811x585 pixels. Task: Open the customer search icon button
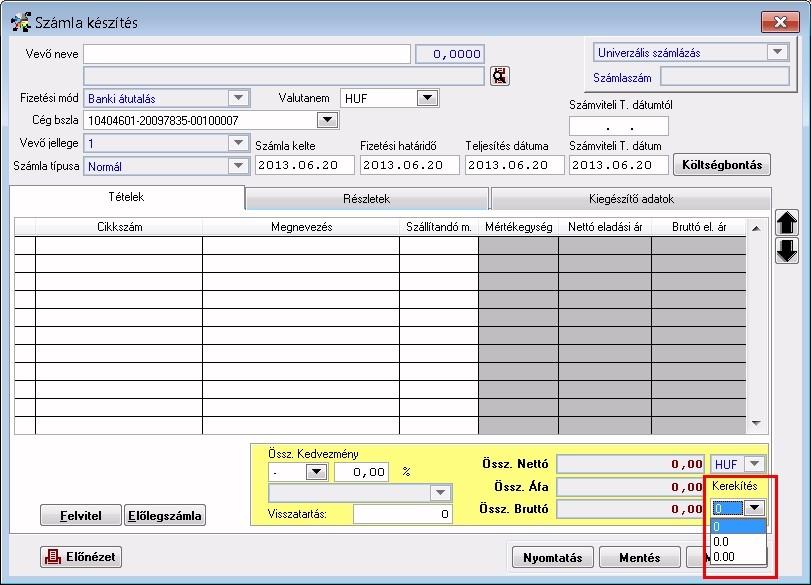click(x=500, y=76)
